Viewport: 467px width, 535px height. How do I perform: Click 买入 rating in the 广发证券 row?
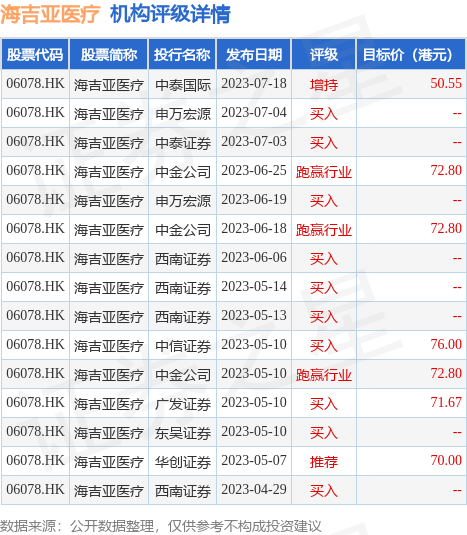tap(324, 404)
